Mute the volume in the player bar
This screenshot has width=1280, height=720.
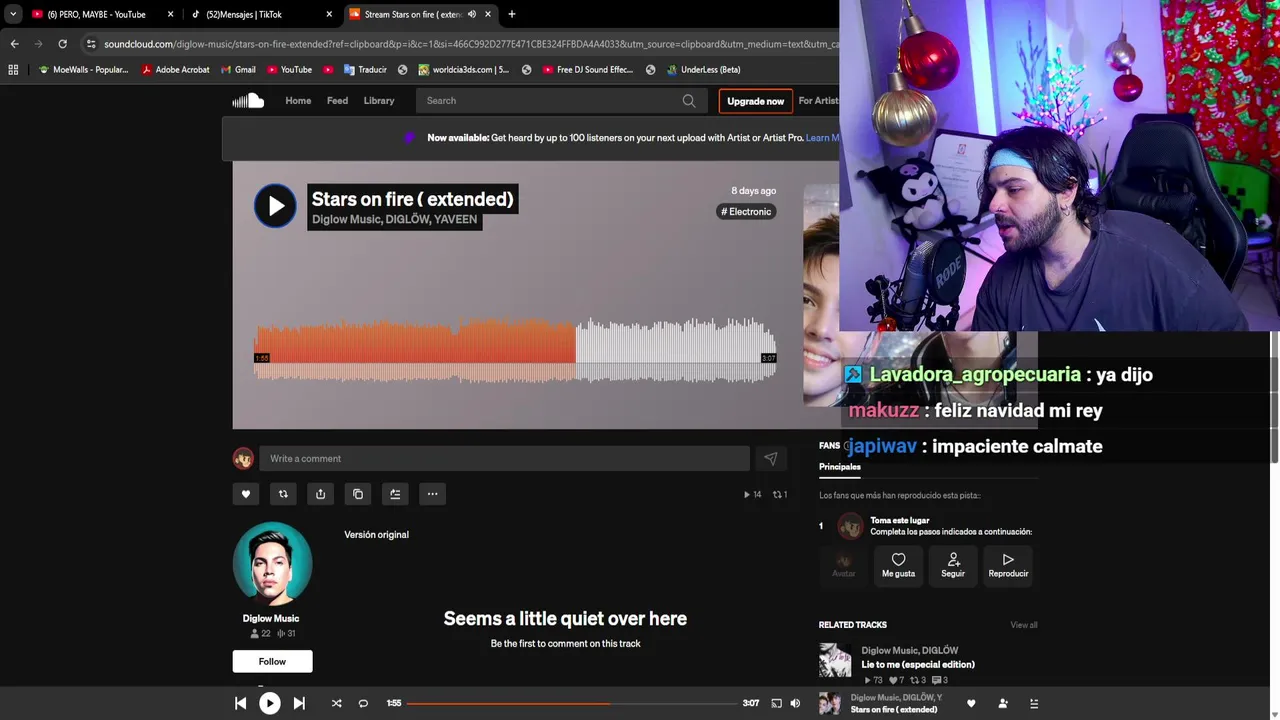click(x=795, y=703)
